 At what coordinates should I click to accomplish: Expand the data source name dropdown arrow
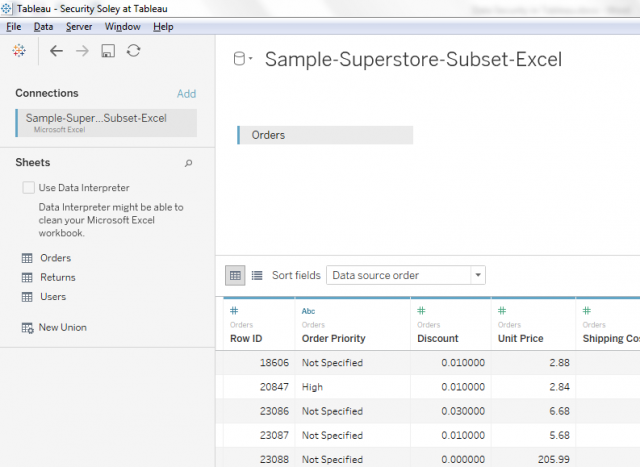pos(251,59)
